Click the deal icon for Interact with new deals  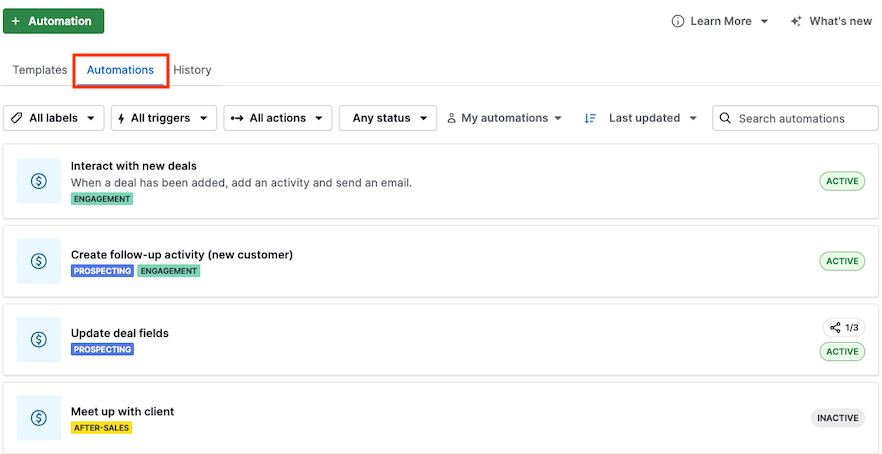pos(39,181)
